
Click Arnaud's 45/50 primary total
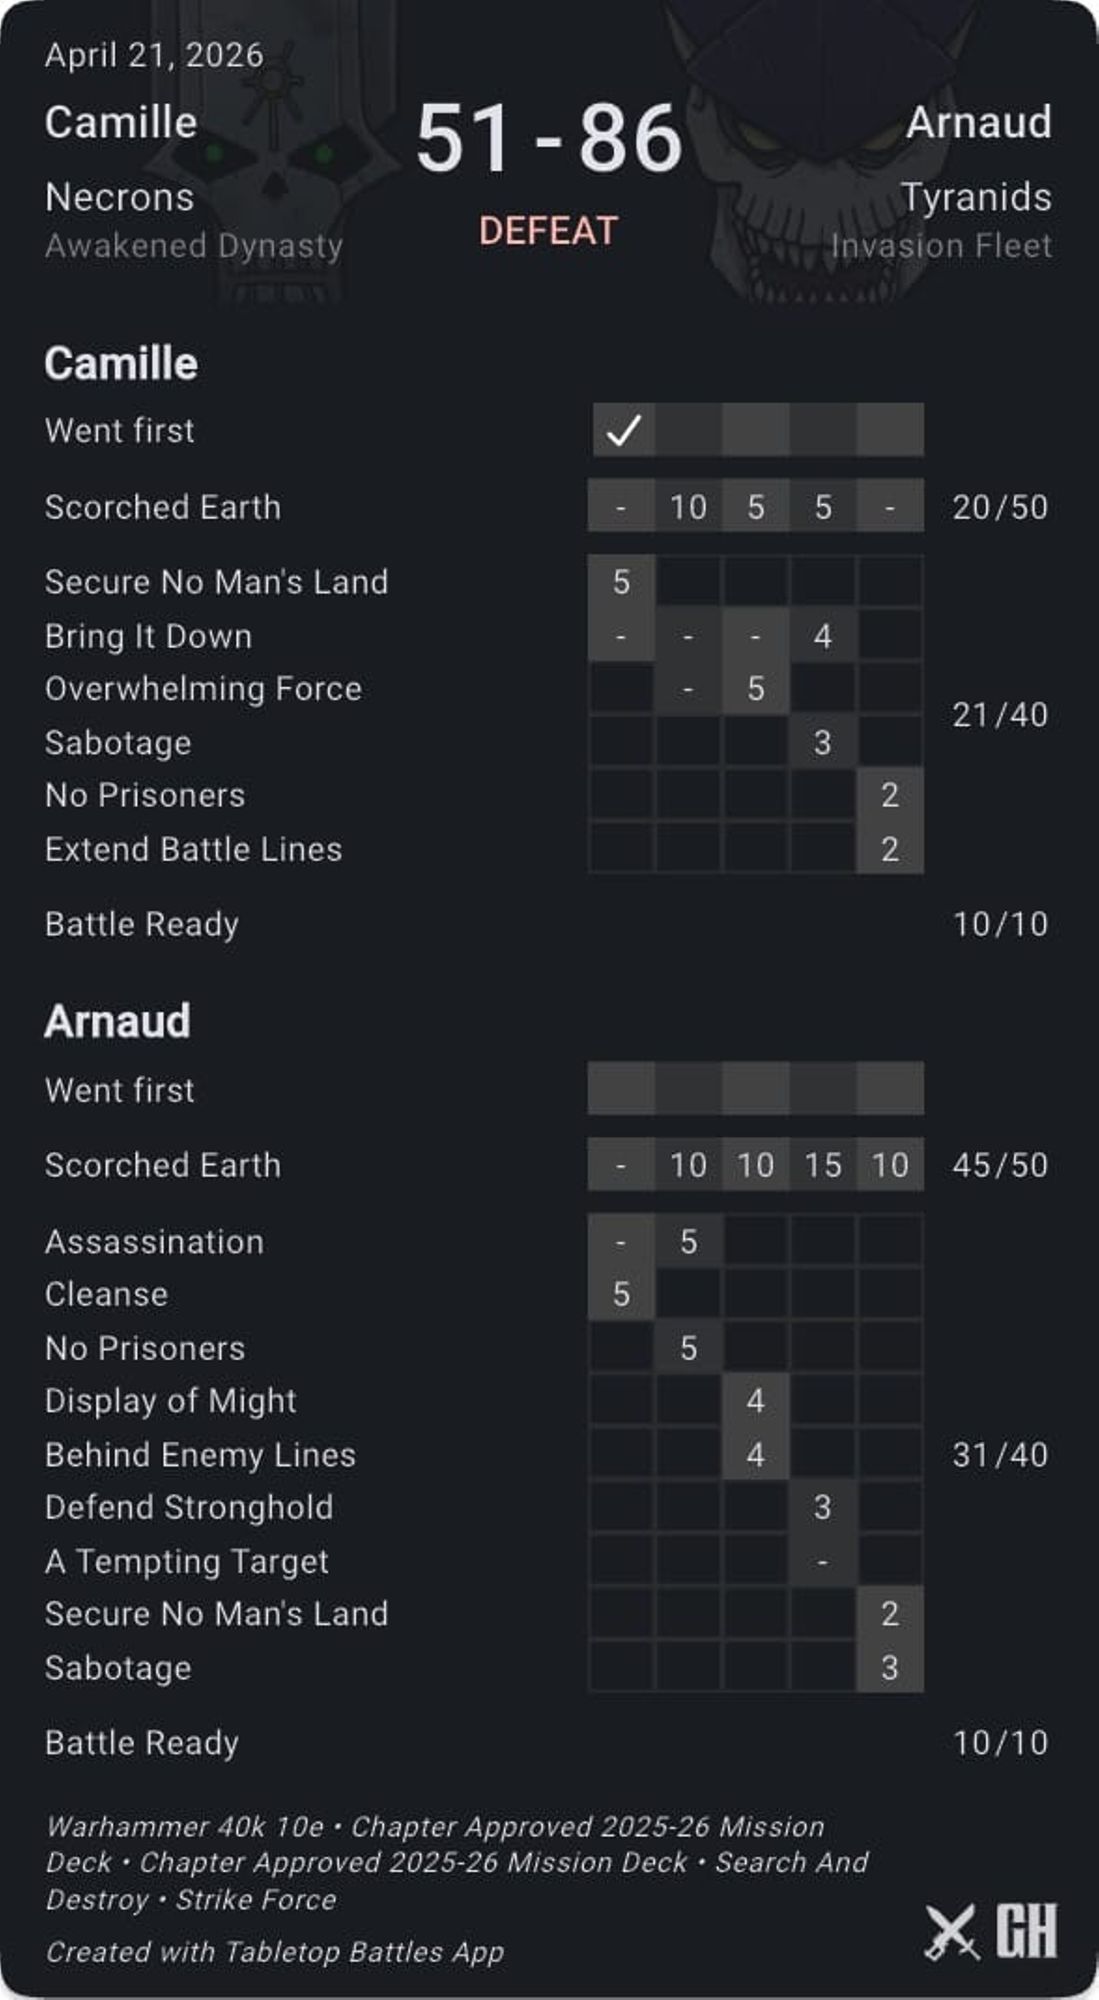(1000, 1165)
